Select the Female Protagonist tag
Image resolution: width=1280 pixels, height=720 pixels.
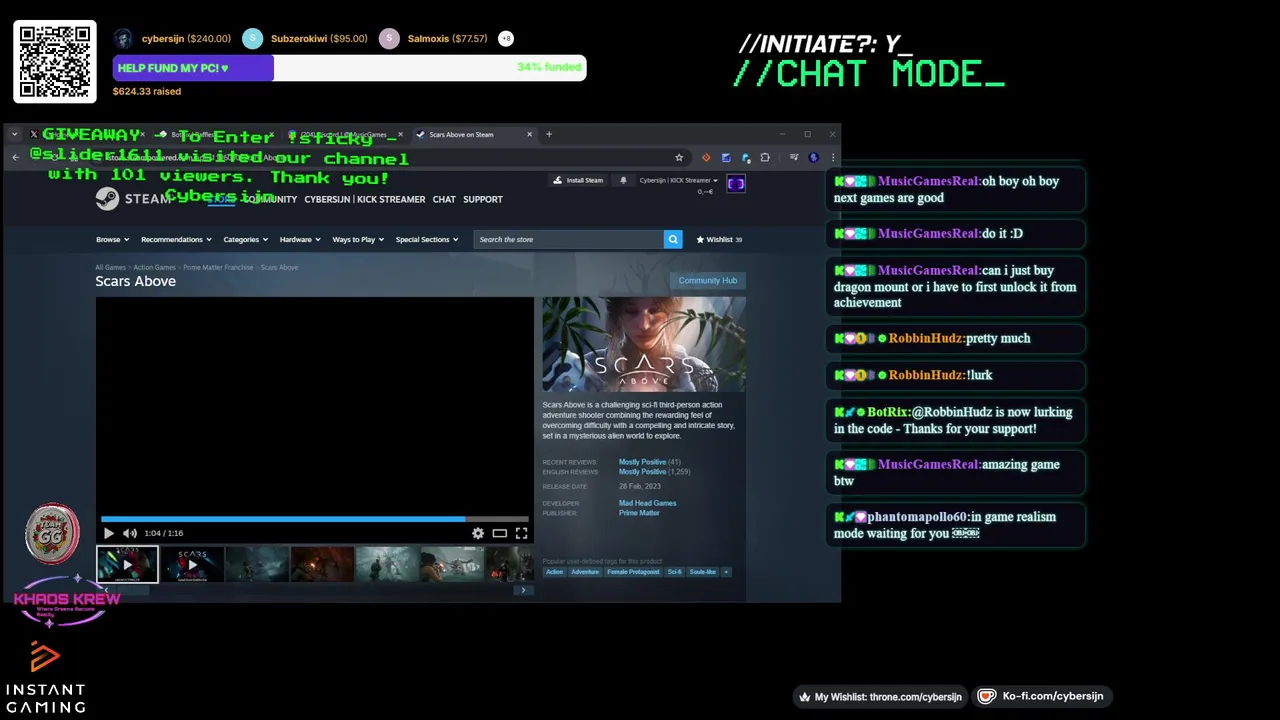point(633,572)
